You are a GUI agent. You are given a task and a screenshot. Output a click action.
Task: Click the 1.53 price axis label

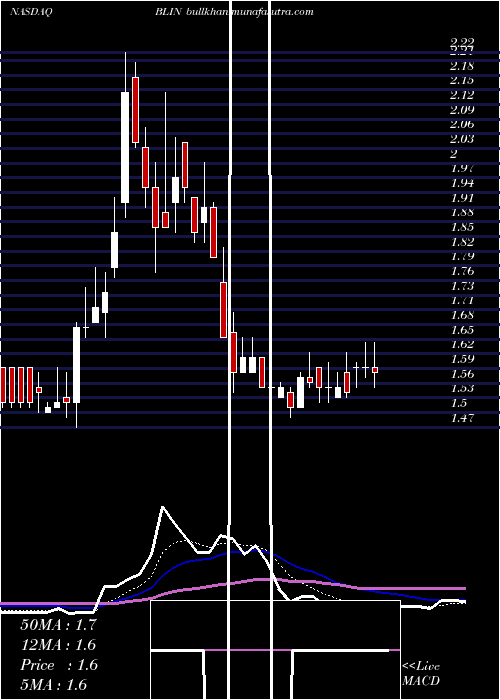click(462, 388)
